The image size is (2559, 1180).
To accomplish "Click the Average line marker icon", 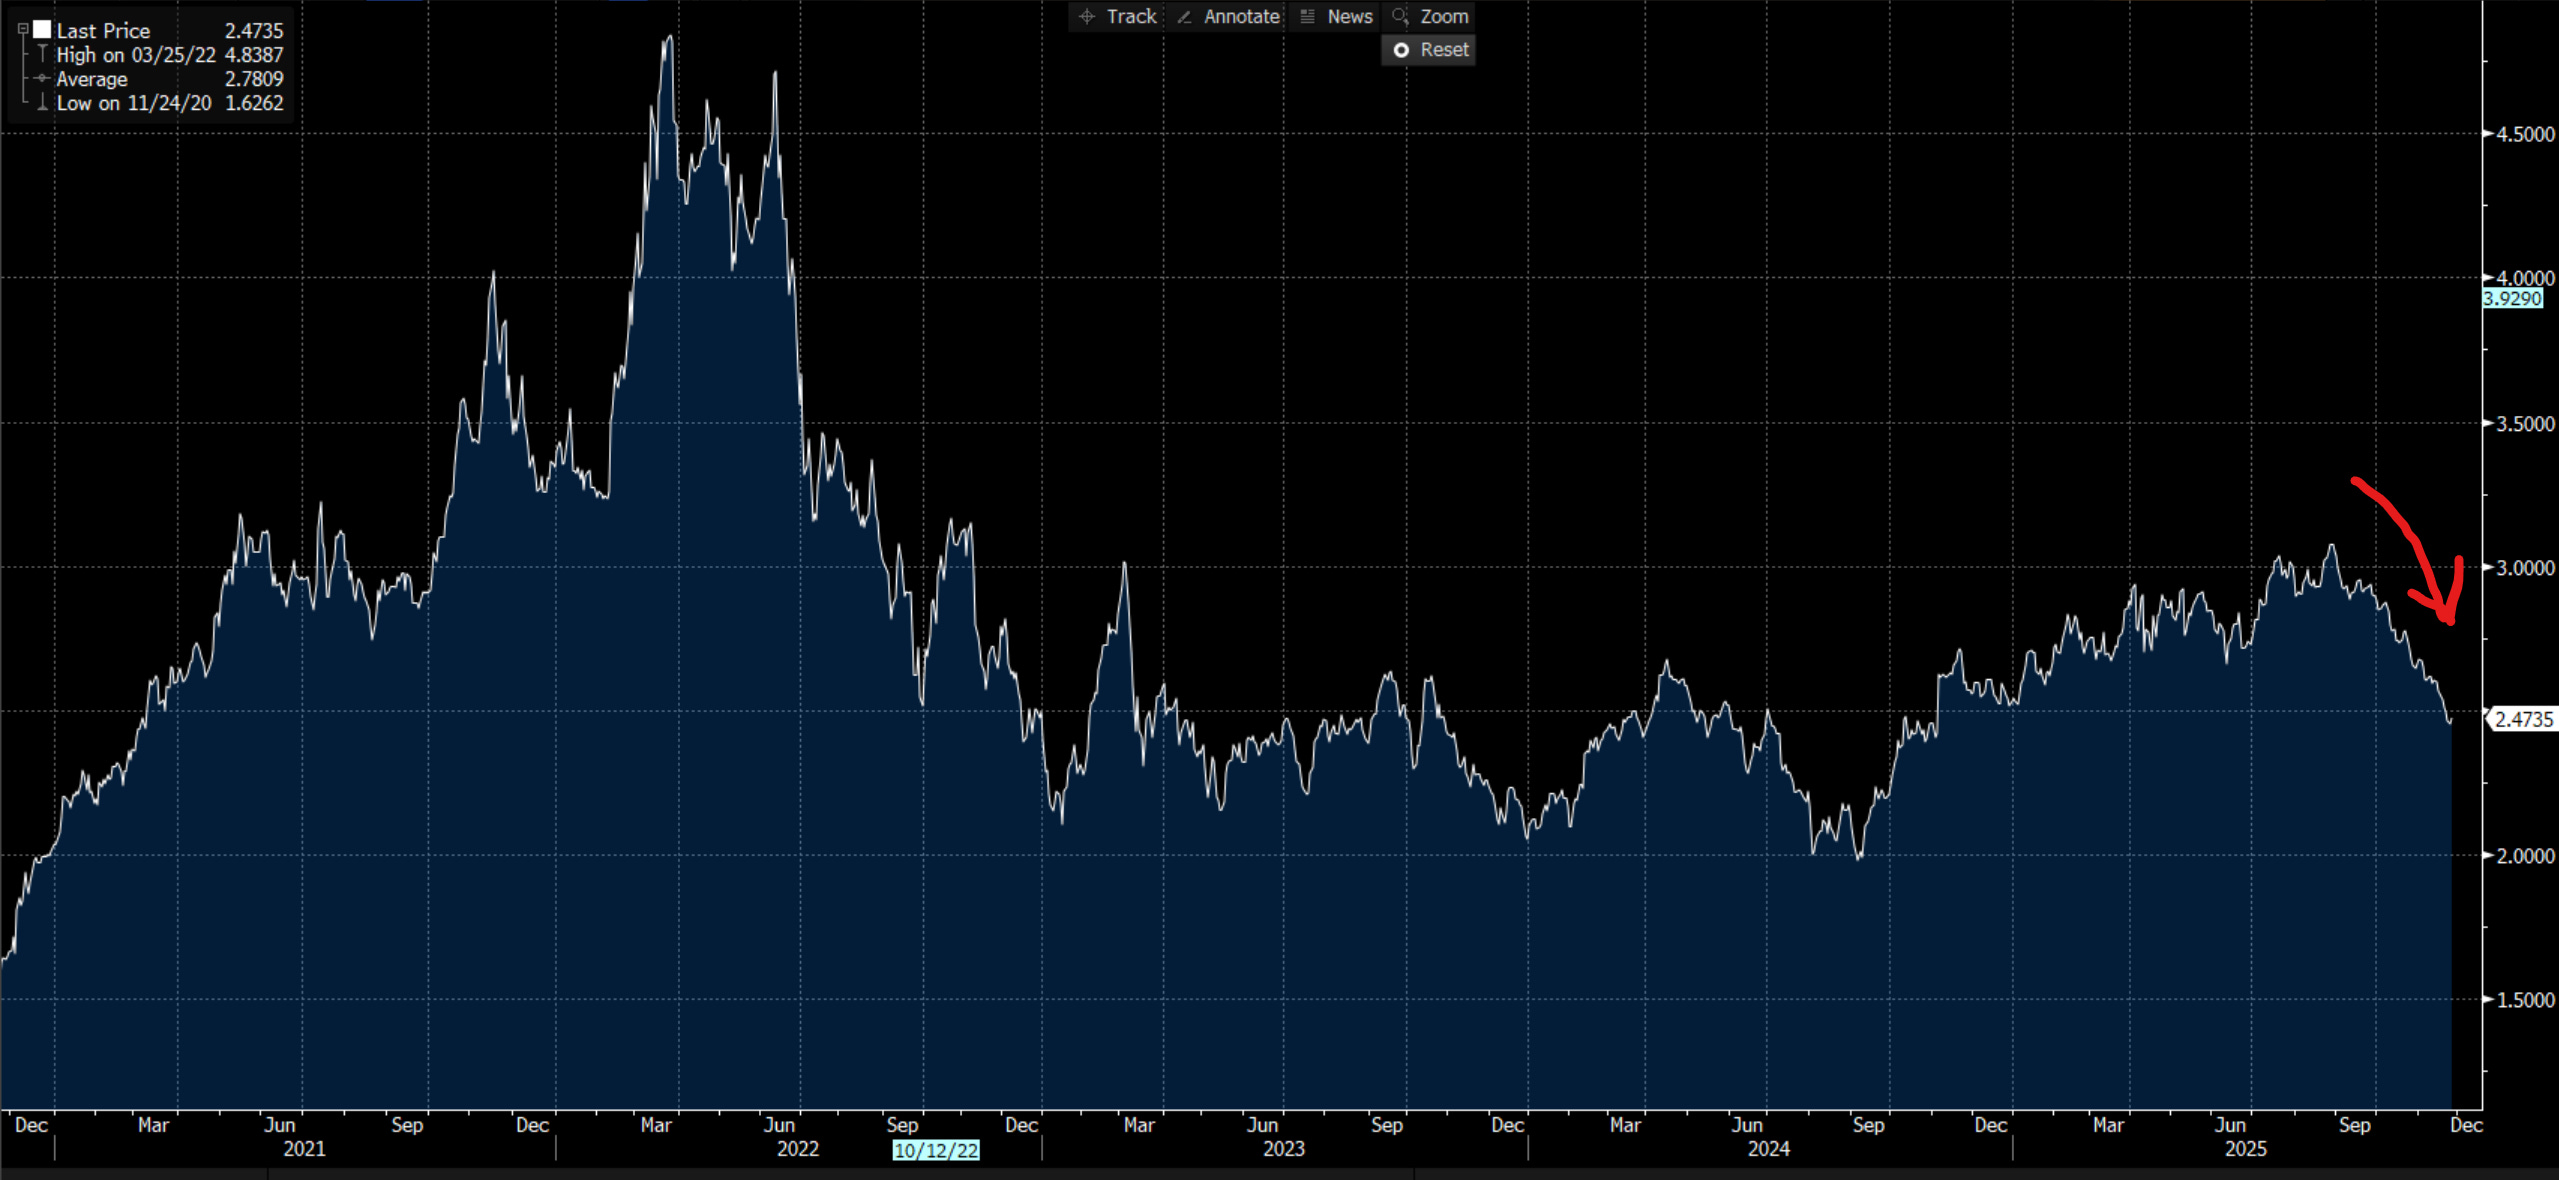I will [x=42, y=78].
